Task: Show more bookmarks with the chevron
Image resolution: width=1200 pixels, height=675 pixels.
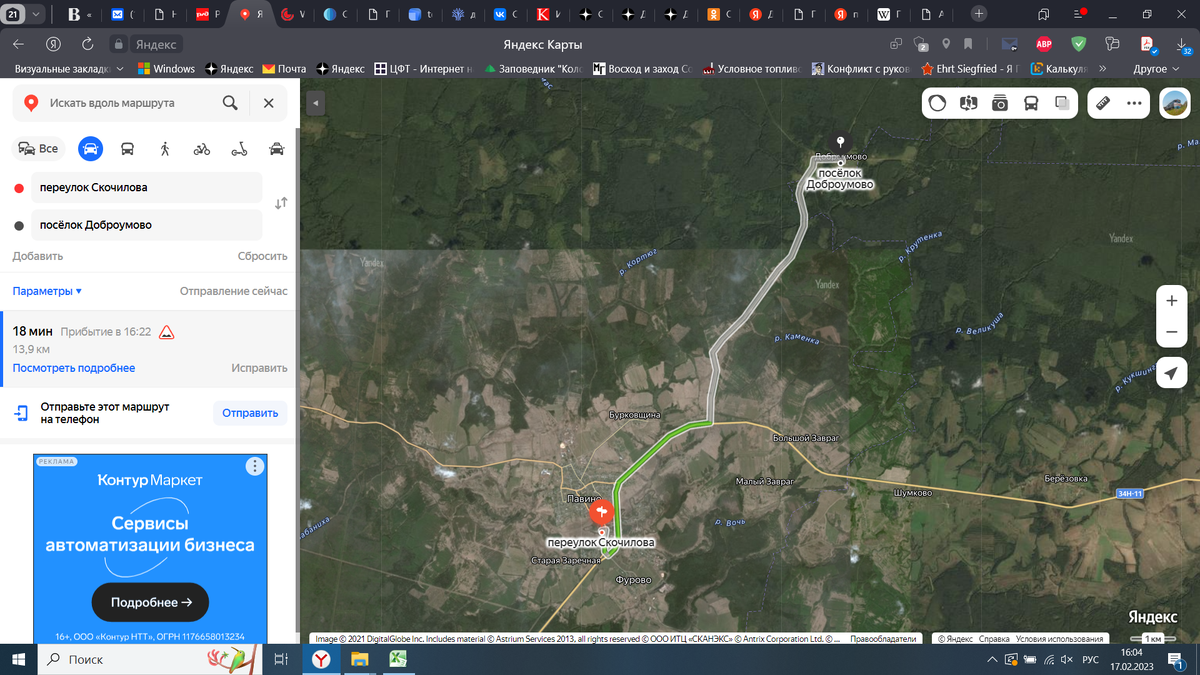Action: (x=1103, y=69)
